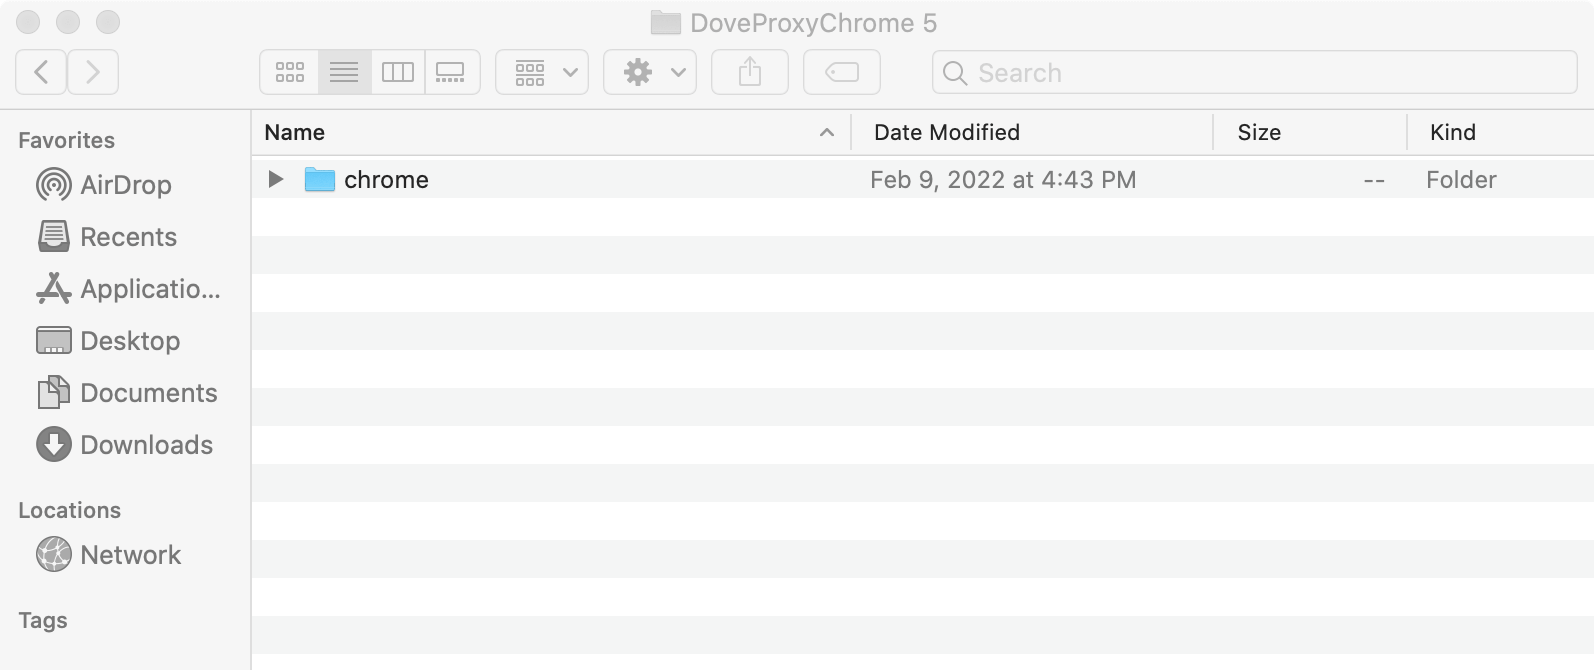Open Network in the sidebar

click(109, 555)
